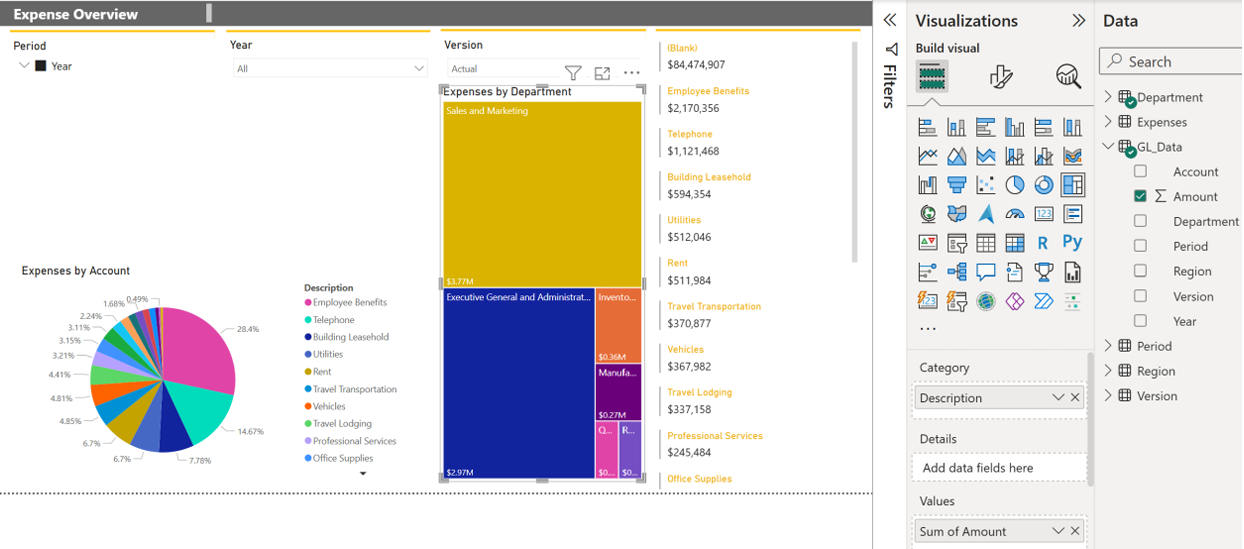Check the Version field under GL_Data

[1140, 296]
